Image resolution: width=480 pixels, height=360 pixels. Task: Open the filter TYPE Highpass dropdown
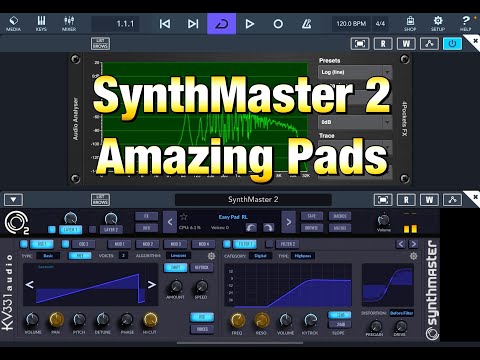[303, 256]
